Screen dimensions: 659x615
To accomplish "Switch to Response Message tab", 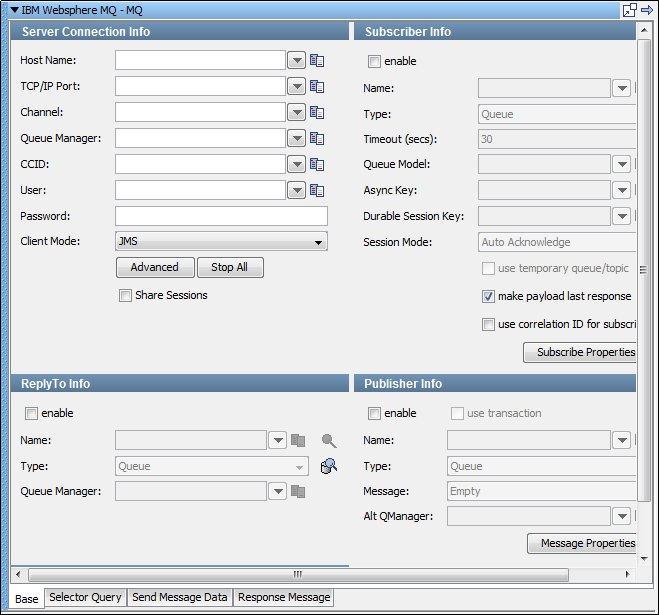I will (x=284, y=597).
